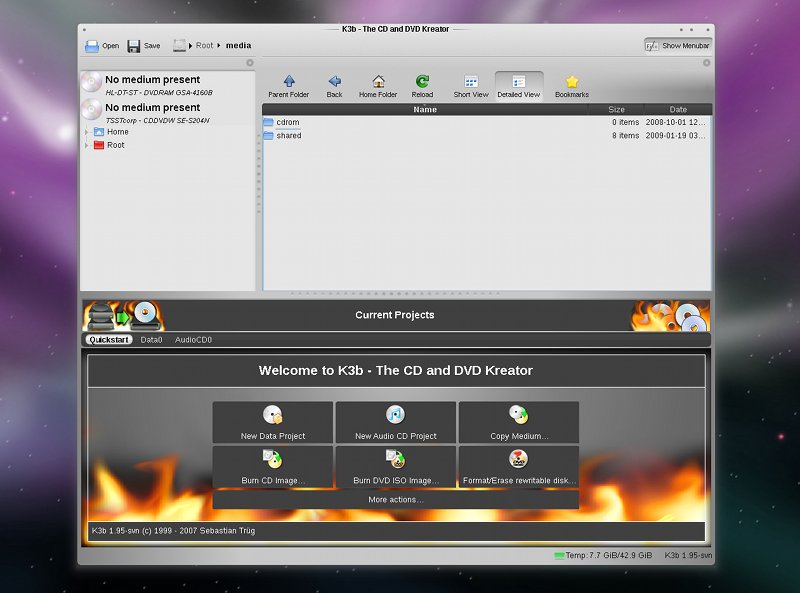
Task: Sort files by Name column
Action: tap(425, 110)
